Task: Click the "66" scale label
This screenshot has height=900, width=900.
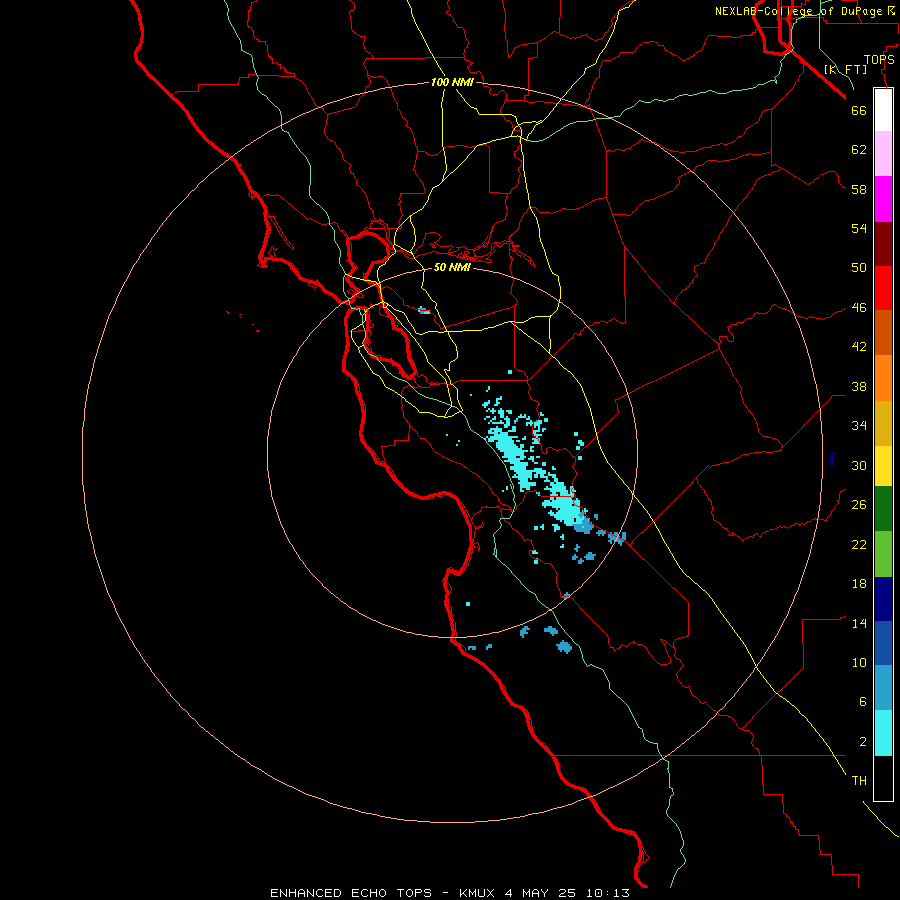Action: point(859,110)
